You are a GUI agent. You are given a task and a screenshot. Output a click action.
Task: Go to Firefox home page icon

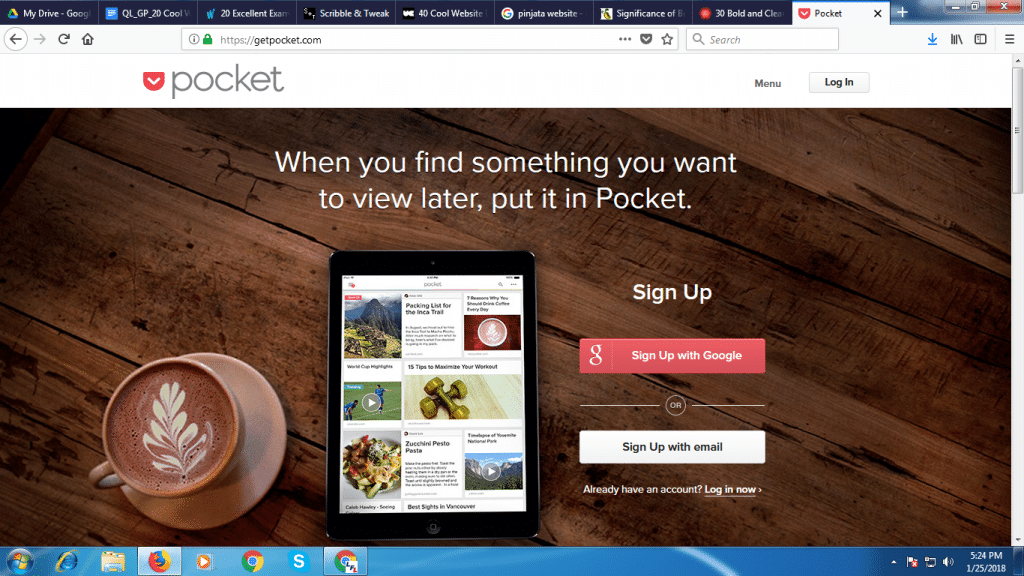point(88,39)
